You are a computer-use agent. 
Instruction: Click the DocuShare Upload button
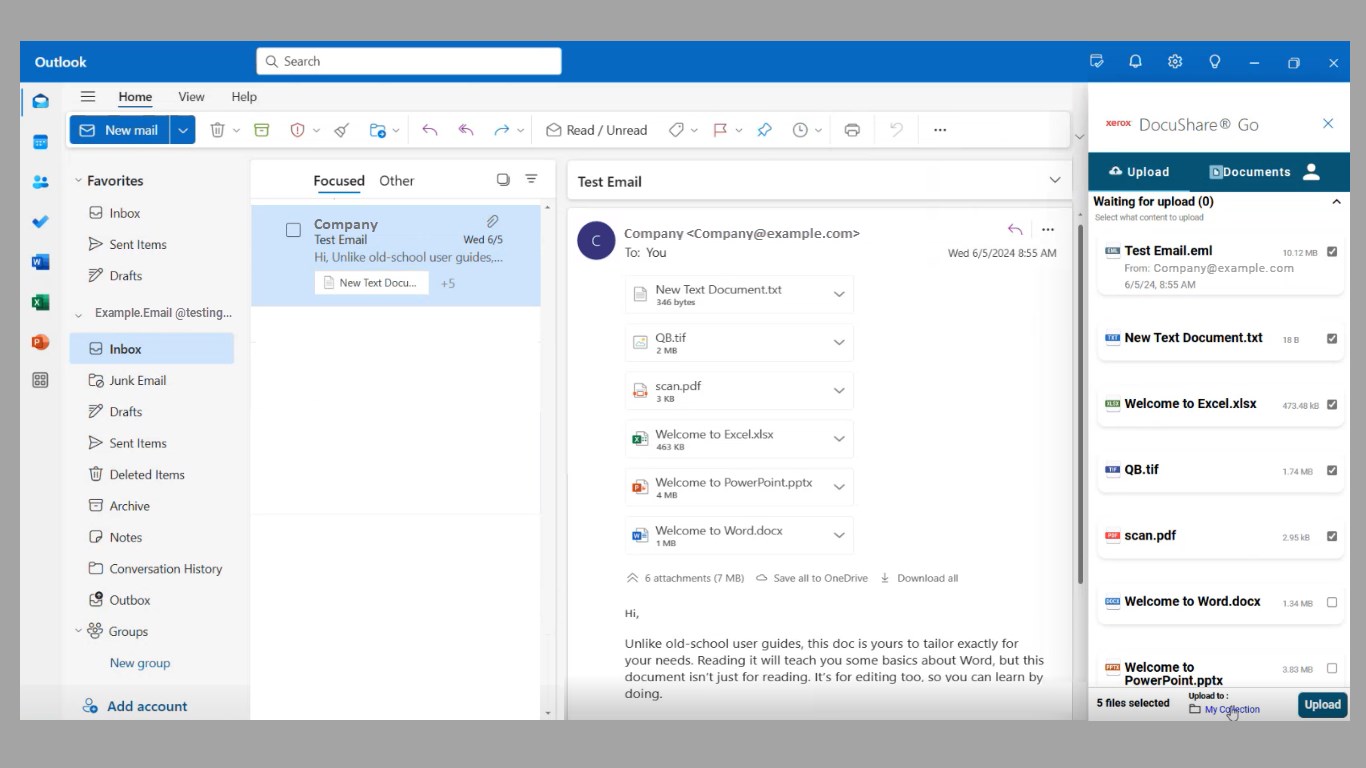coord(1322,704)
